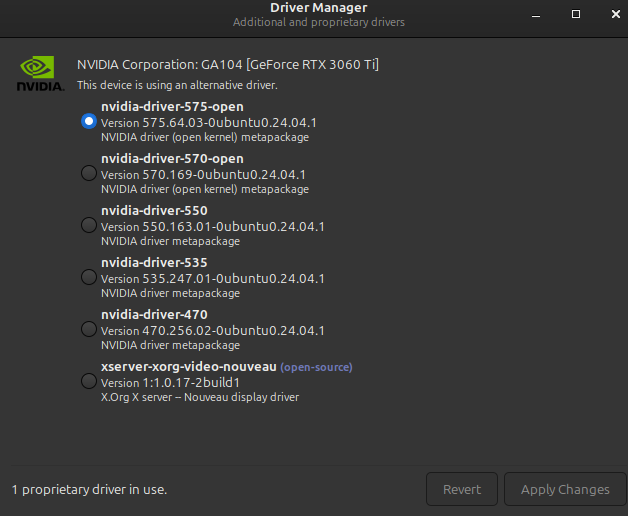Click 570 driver's 'NVIDIA driver (open kernel) metapackage' description
The image size is (628, 516).
[x=205, y=189]
